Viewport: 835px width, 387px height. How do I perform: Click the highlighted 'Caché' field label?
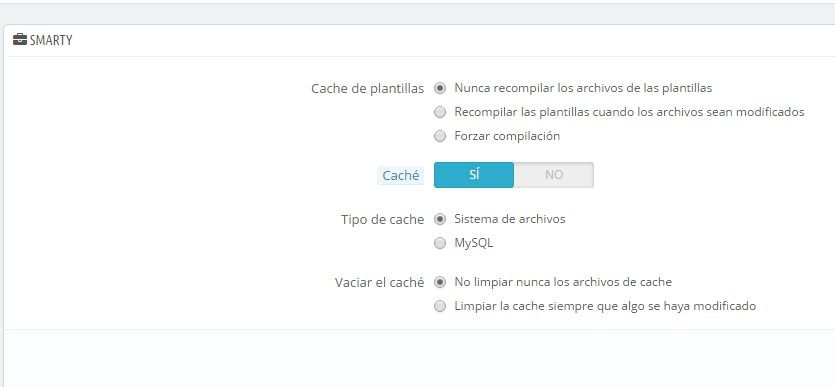tap(400, 176)
